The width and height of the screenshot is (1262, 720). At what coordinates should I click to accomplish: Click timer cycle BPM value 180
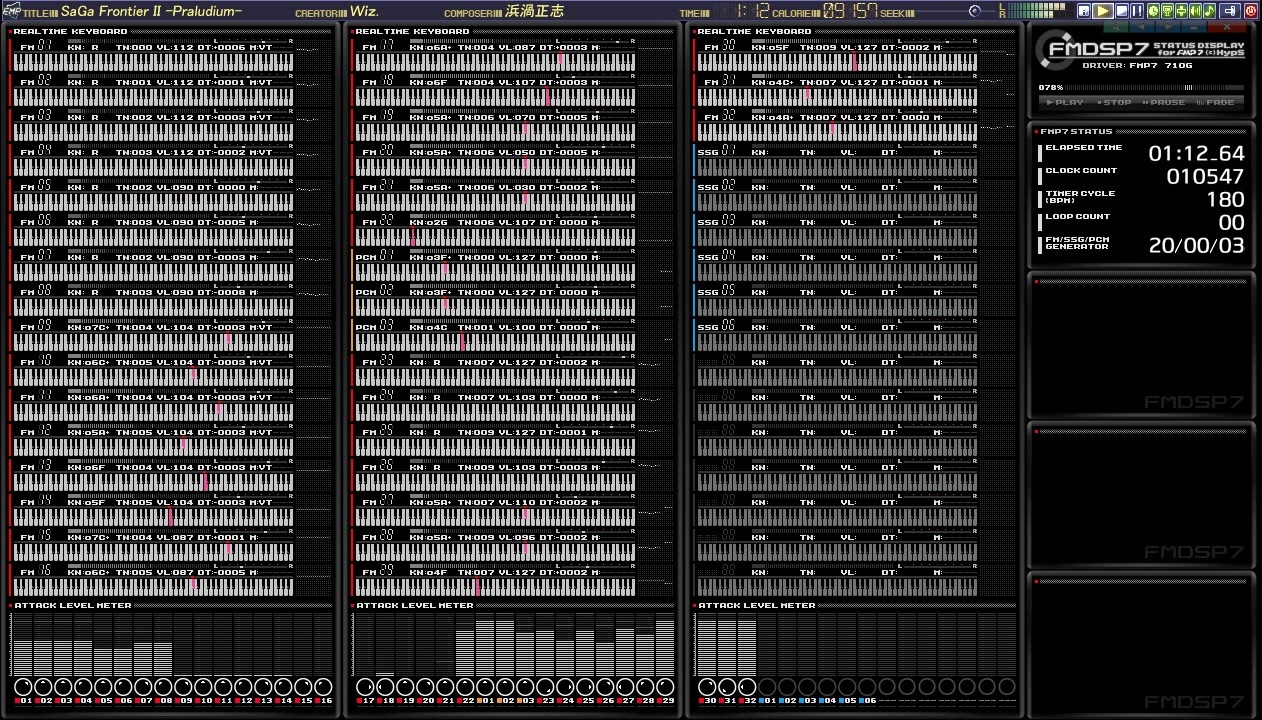1225,200
